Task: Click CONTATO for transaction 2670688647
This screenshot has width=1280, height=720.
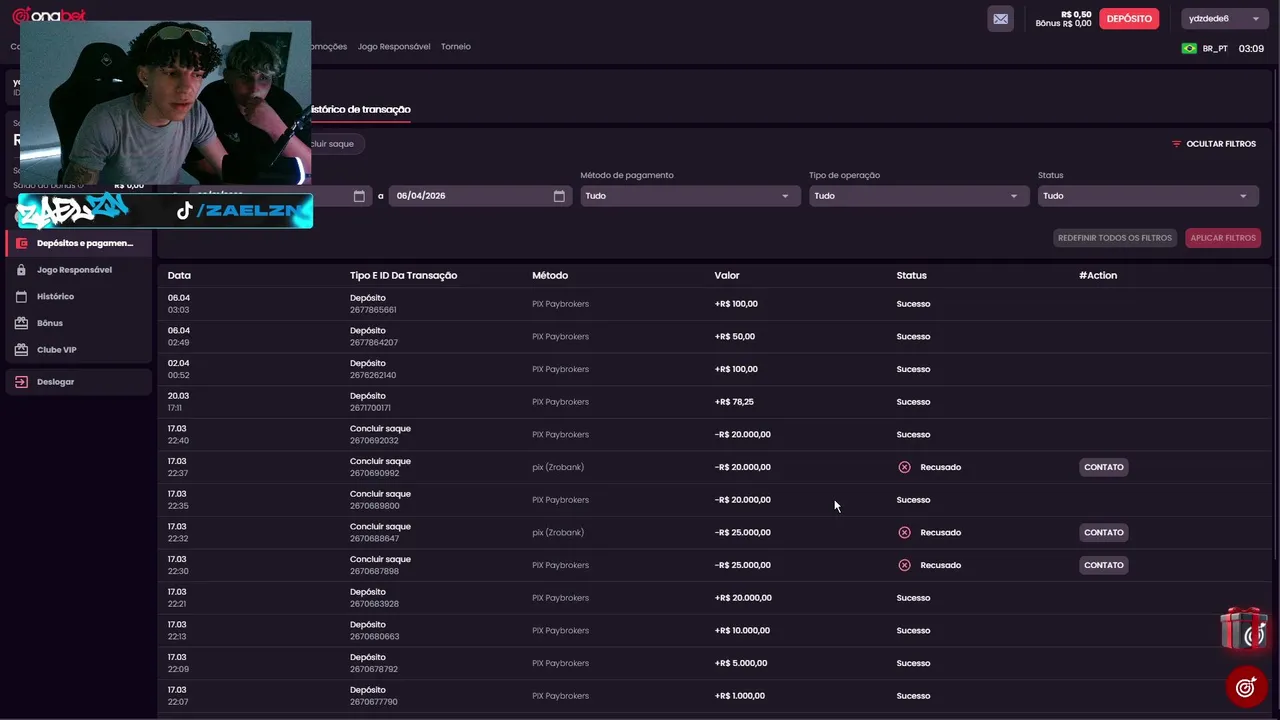Action: pyautogui.click(x=1103, y=533)
